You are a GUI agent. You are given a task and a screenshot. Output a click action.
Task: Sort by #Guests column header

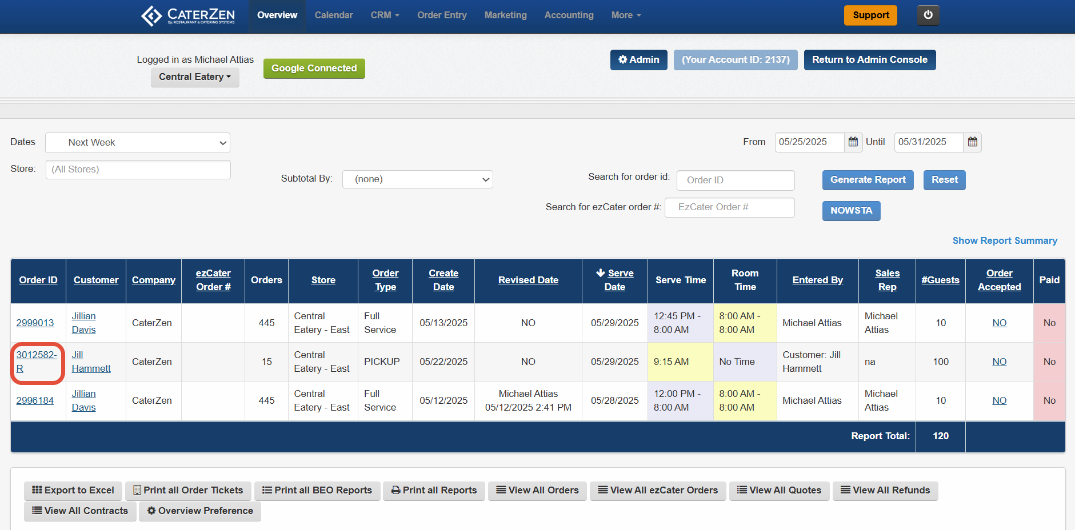(x=941, y=280)
